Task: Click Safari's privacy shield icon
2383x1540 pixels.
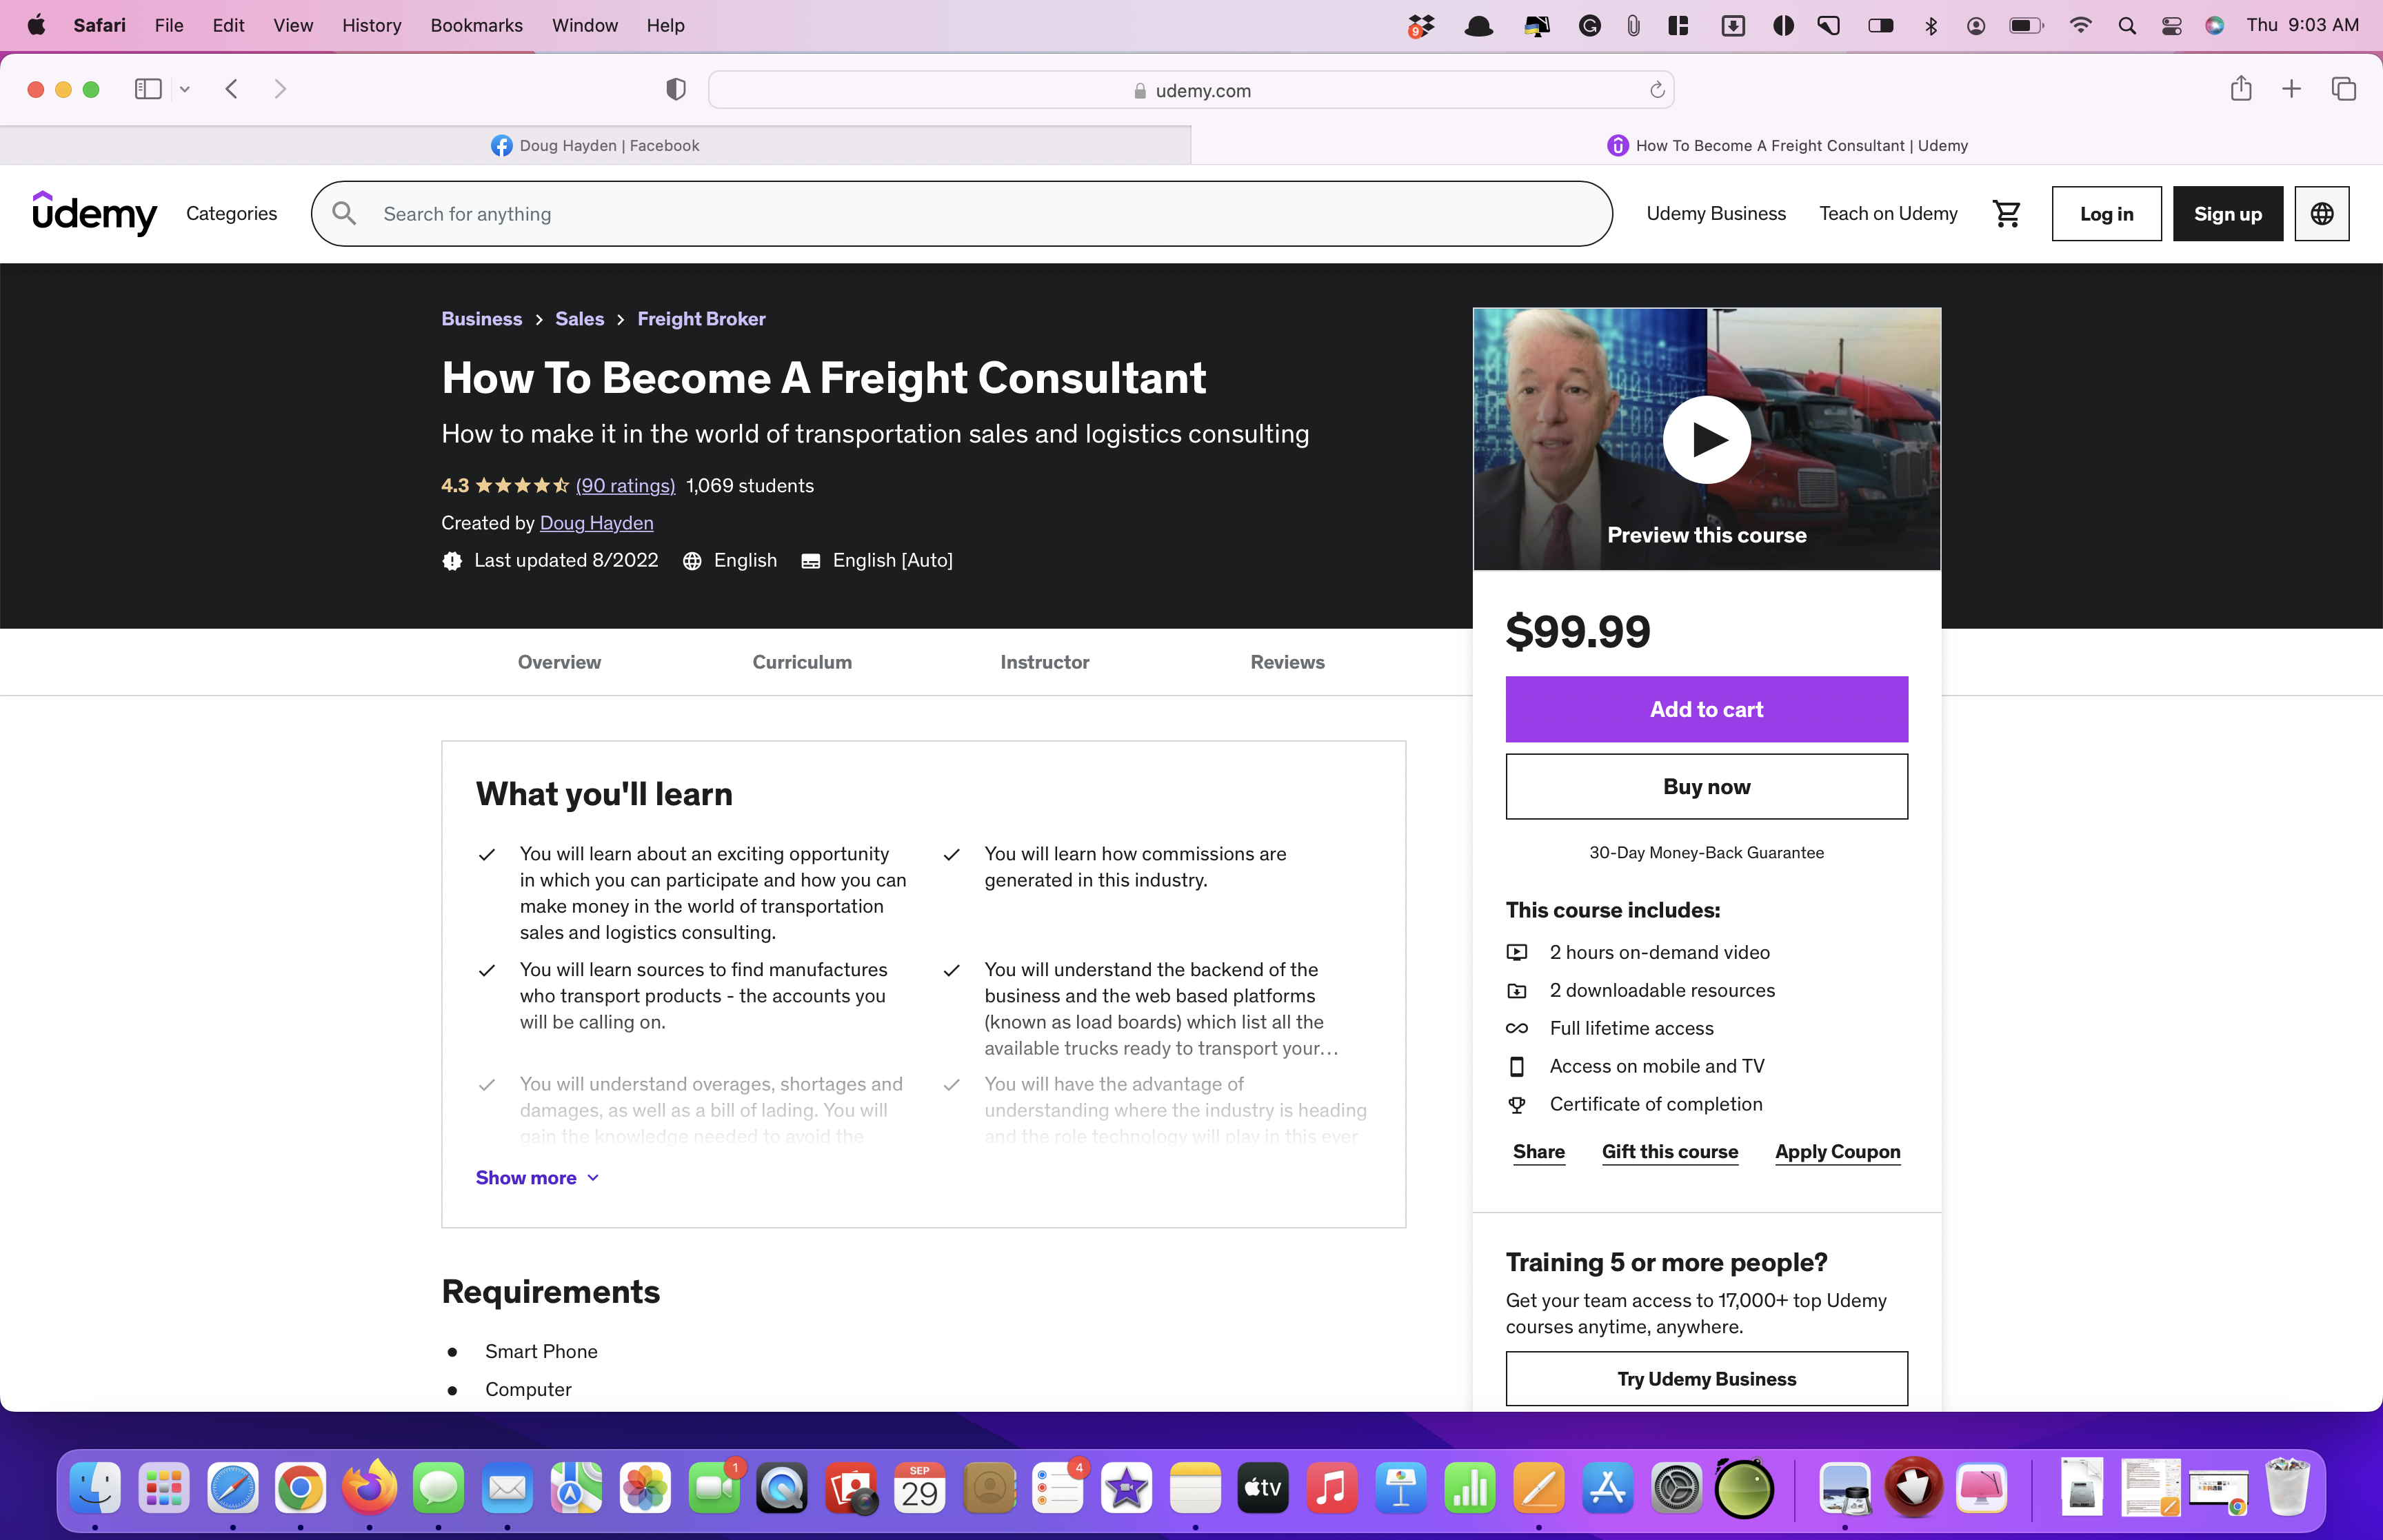Action: pos(676,90)
